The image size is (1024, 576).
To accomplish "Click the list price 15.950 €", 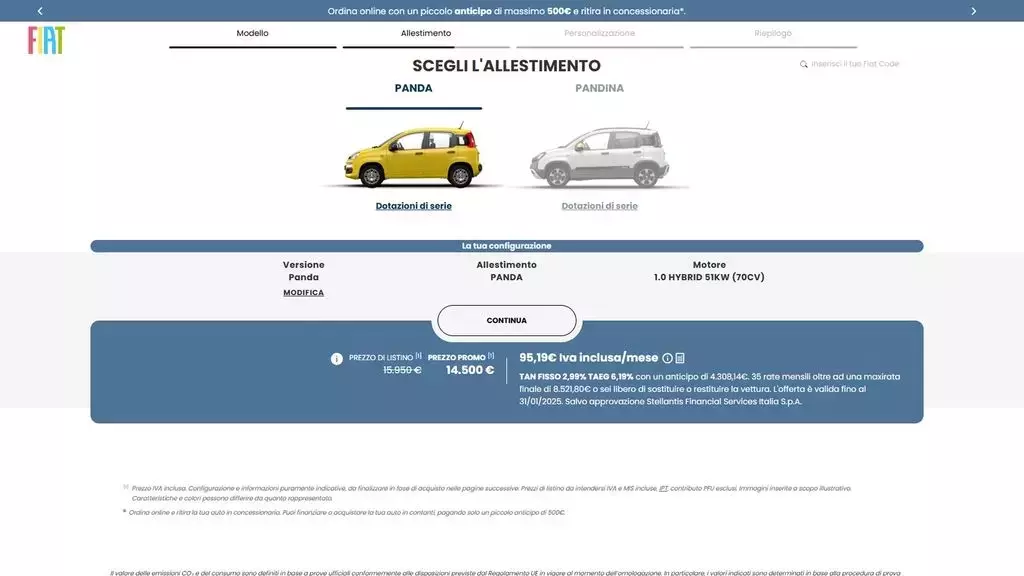I will pyautogui.click(x=402, y=370).
